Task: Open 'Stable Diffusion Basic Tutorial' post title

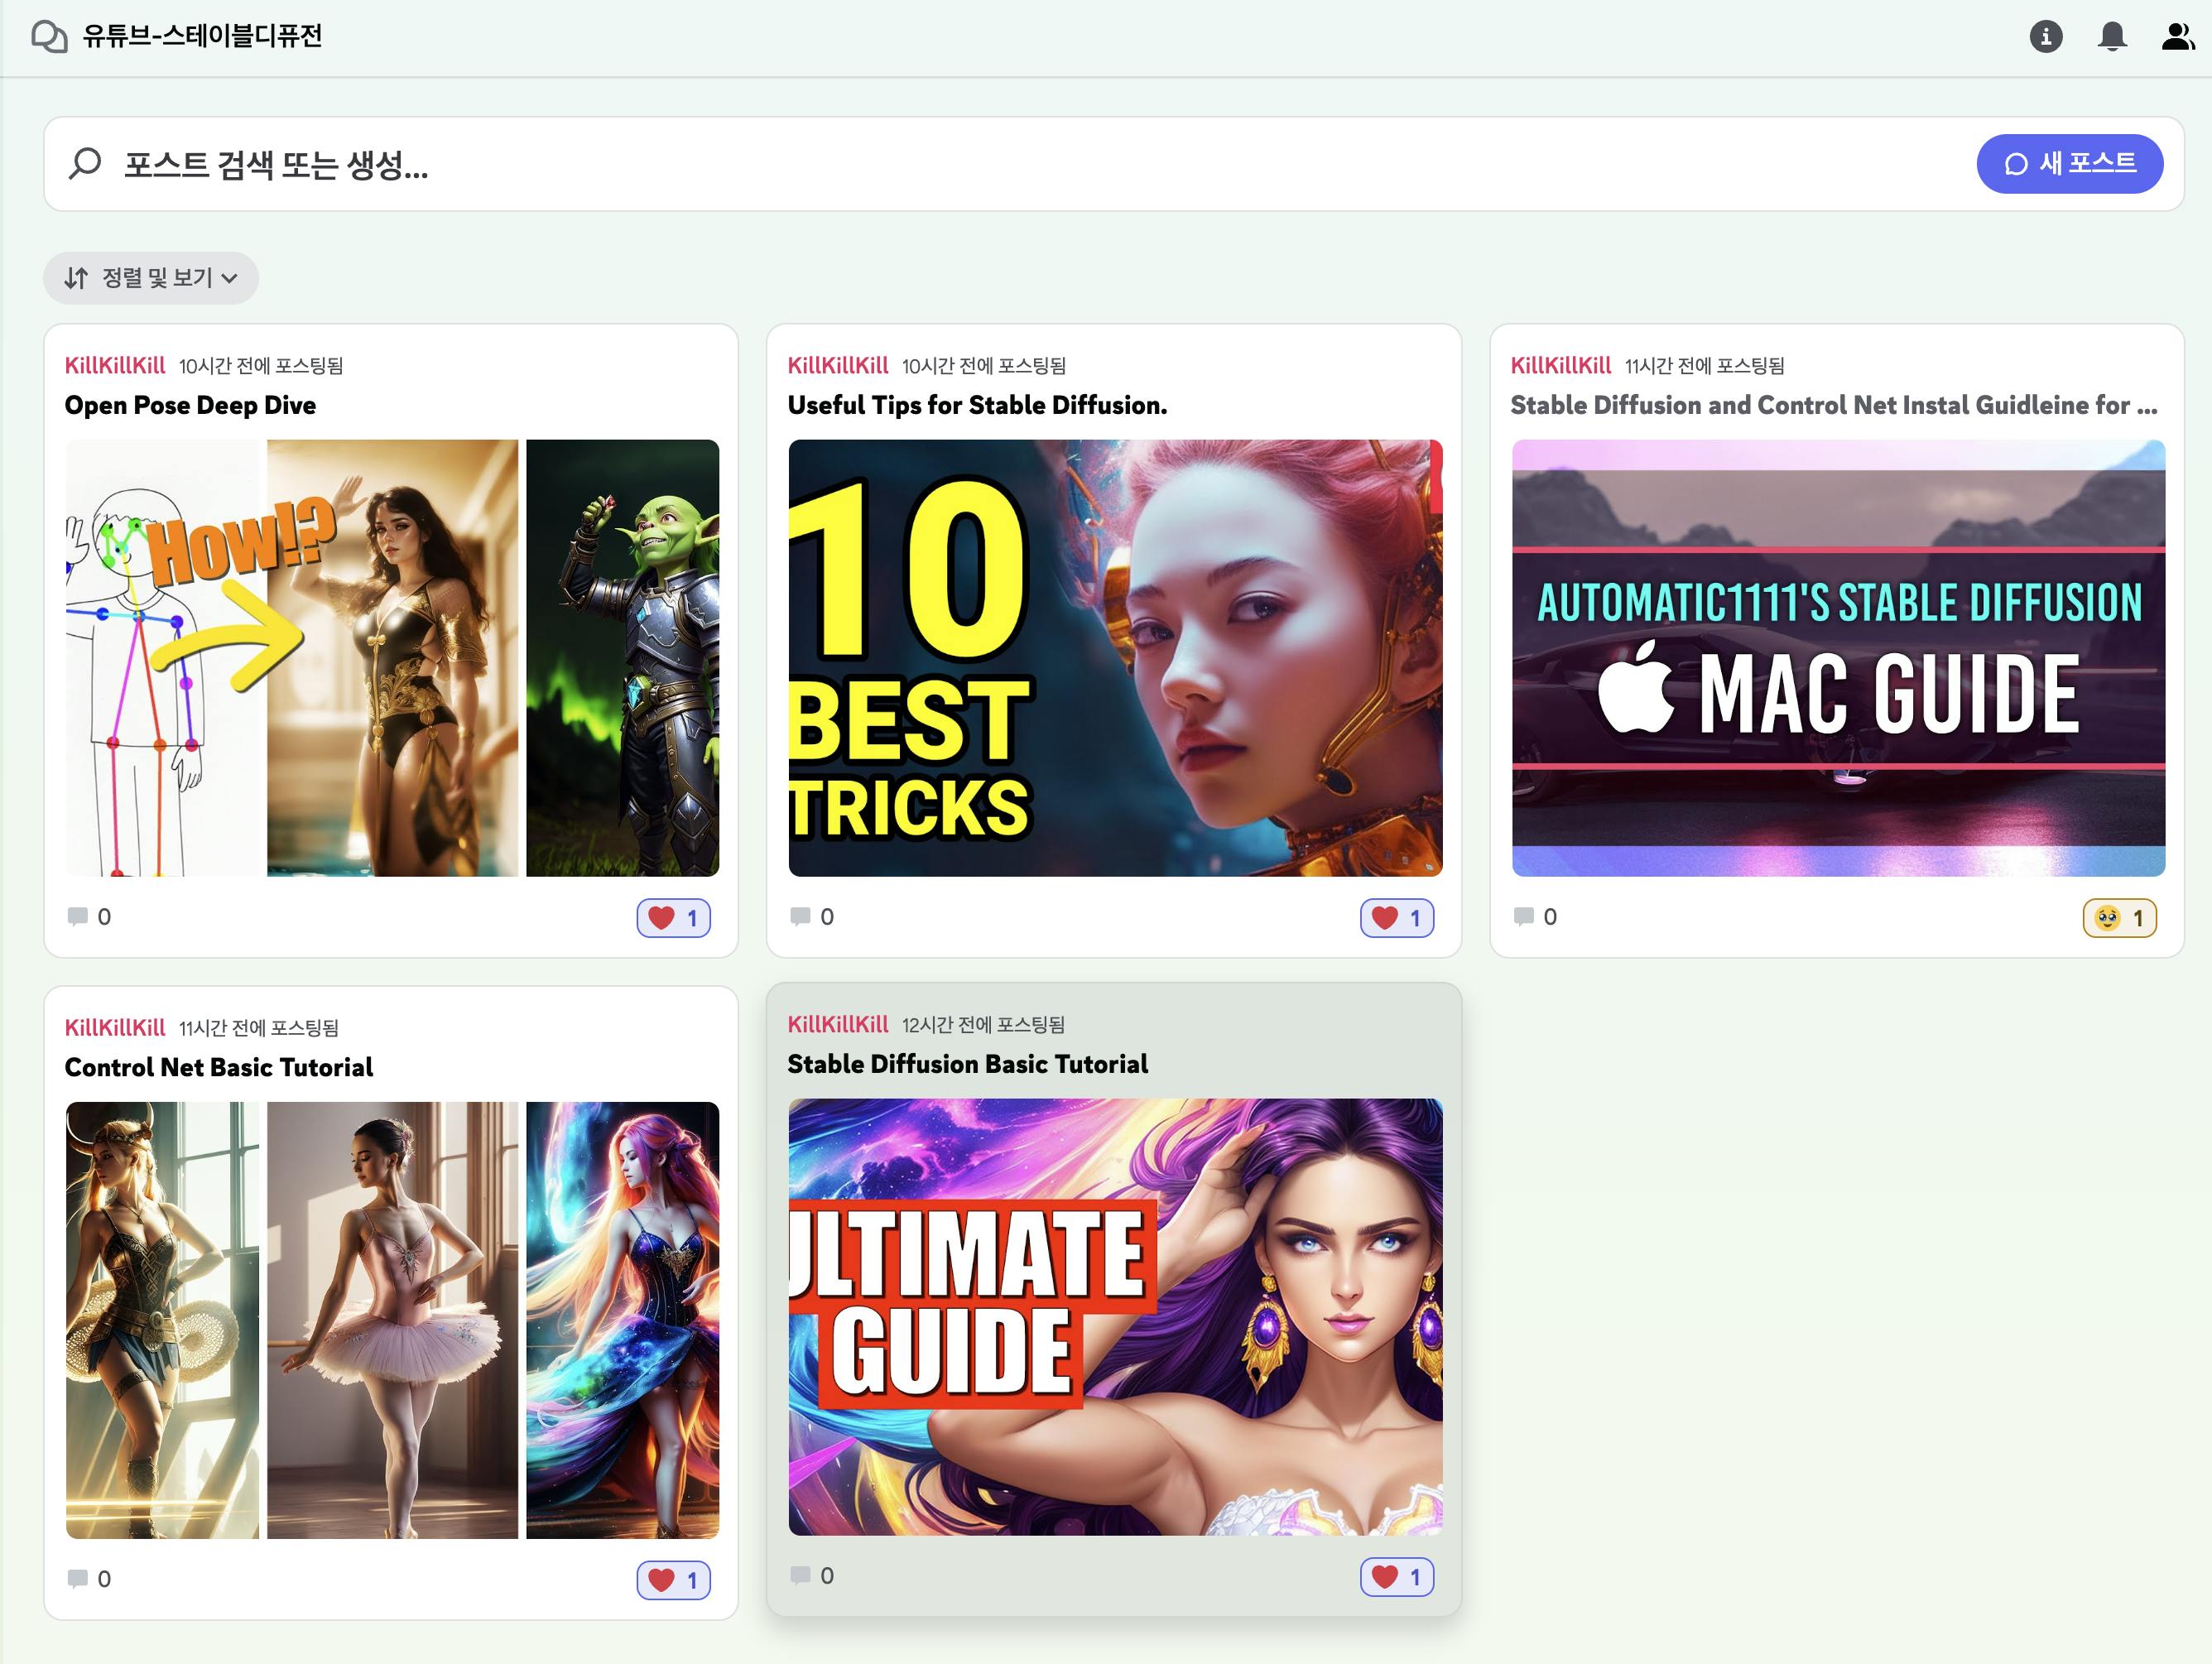Action: pyautogui.click(x=968, y=1064)
